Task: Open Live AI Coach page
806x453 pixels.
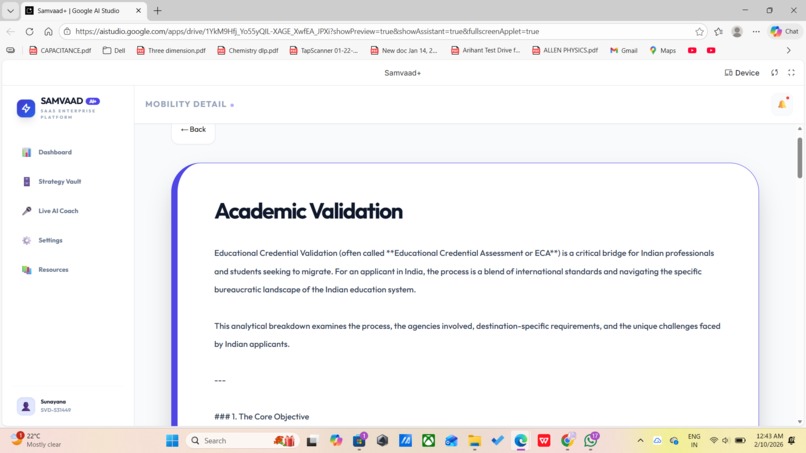Action: [50, 211]
